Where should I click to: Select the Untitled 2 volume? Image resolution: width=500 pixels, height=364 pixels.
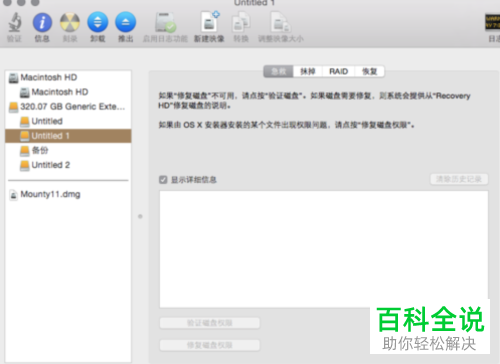(x=68, y=165)
